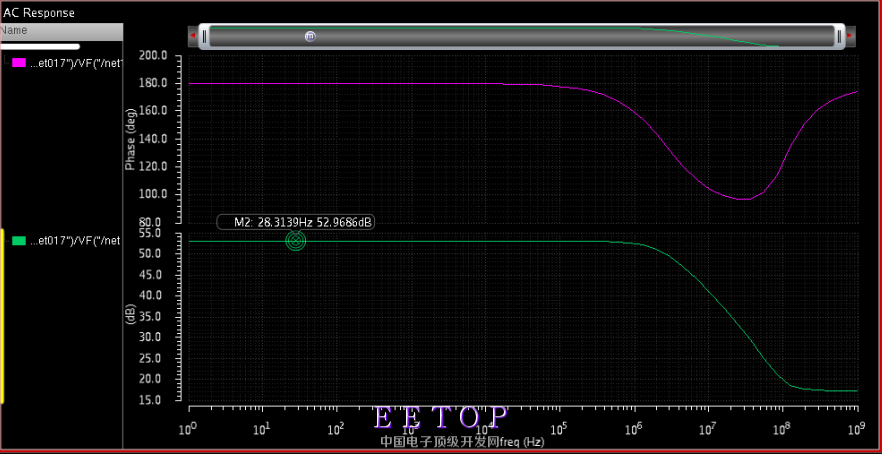882x454 pixels.
Task: Click the AC Response window title
Action: point(39,12)
